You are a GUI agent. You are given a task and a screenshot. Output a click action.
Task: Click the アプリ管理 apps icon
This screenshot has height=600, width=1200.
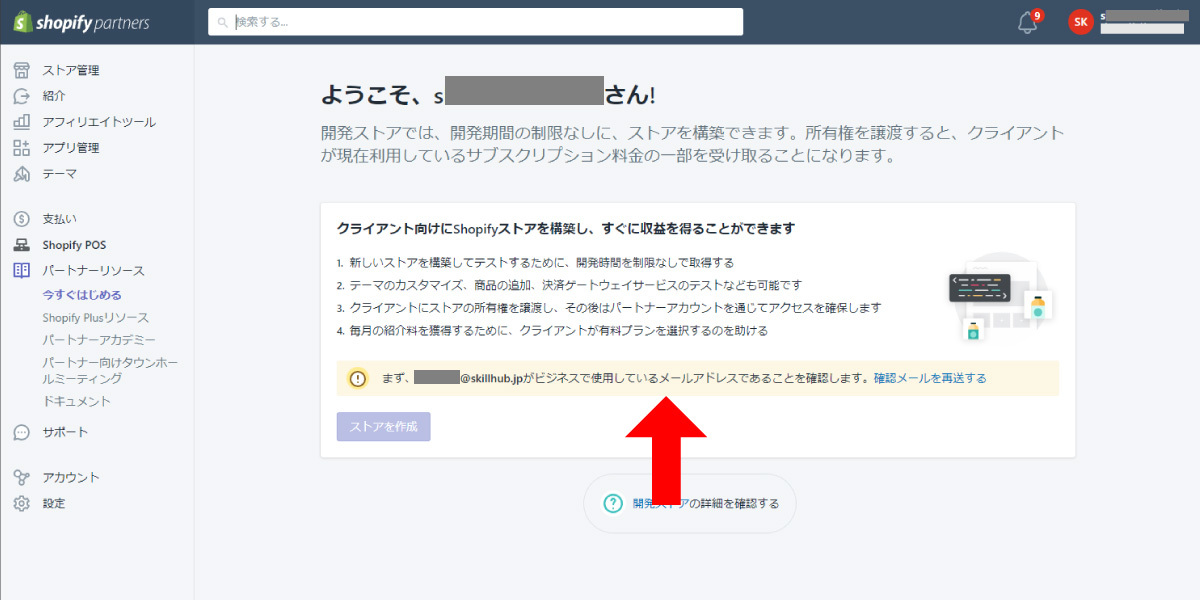[22, 148]
